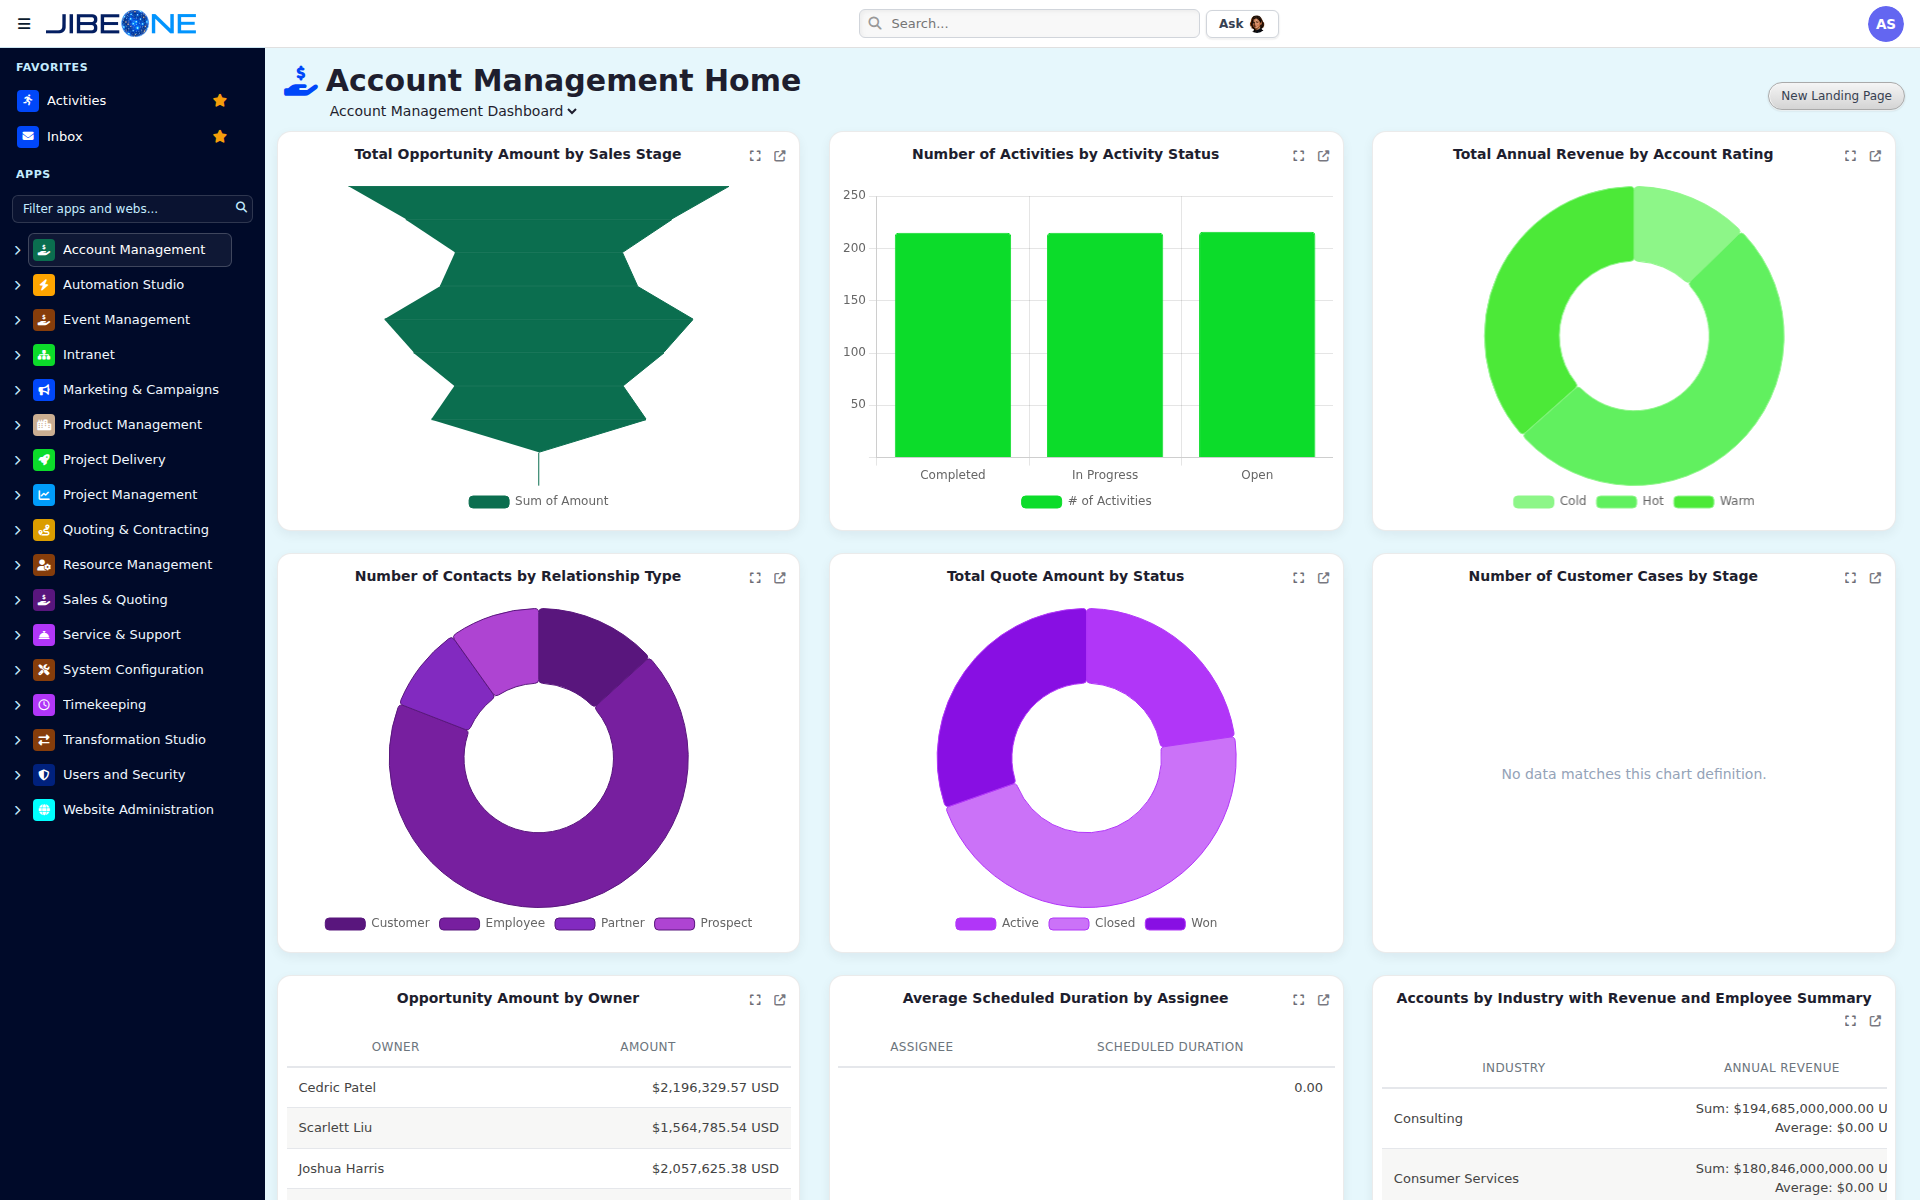Focus the top Search field
The width and height of the screenshot is (1920, 1200).
(x=1029, y=24)
